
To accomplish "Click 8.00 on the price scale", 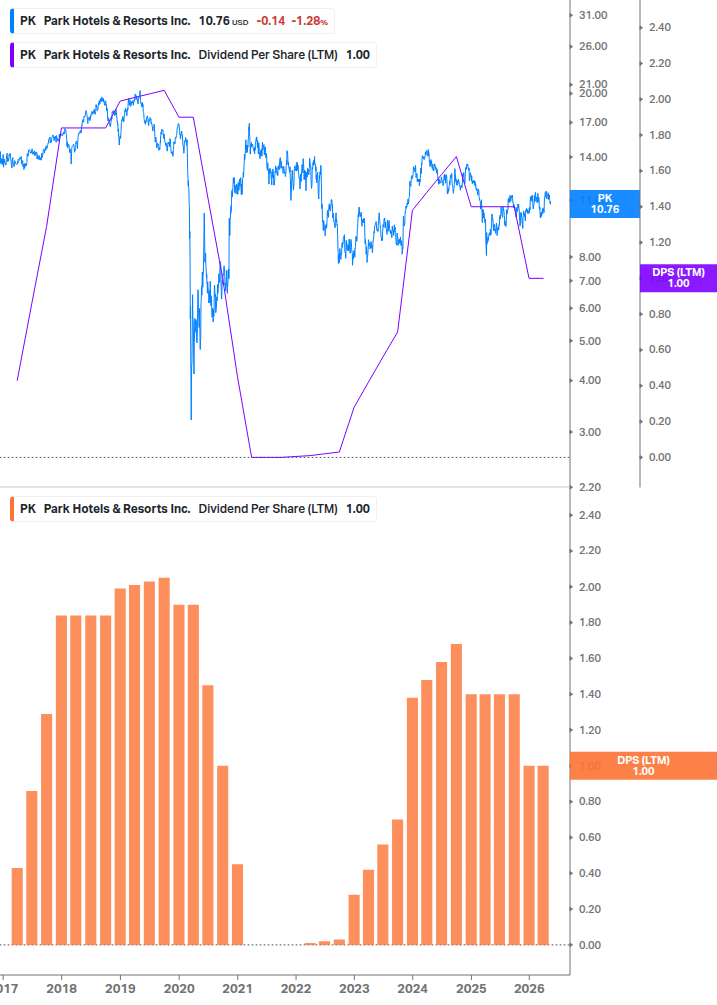I will point(589,257).
